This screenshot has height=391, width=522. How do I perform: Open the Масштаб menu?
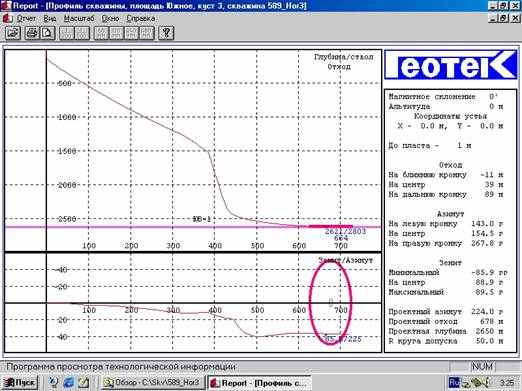[79, 18]
